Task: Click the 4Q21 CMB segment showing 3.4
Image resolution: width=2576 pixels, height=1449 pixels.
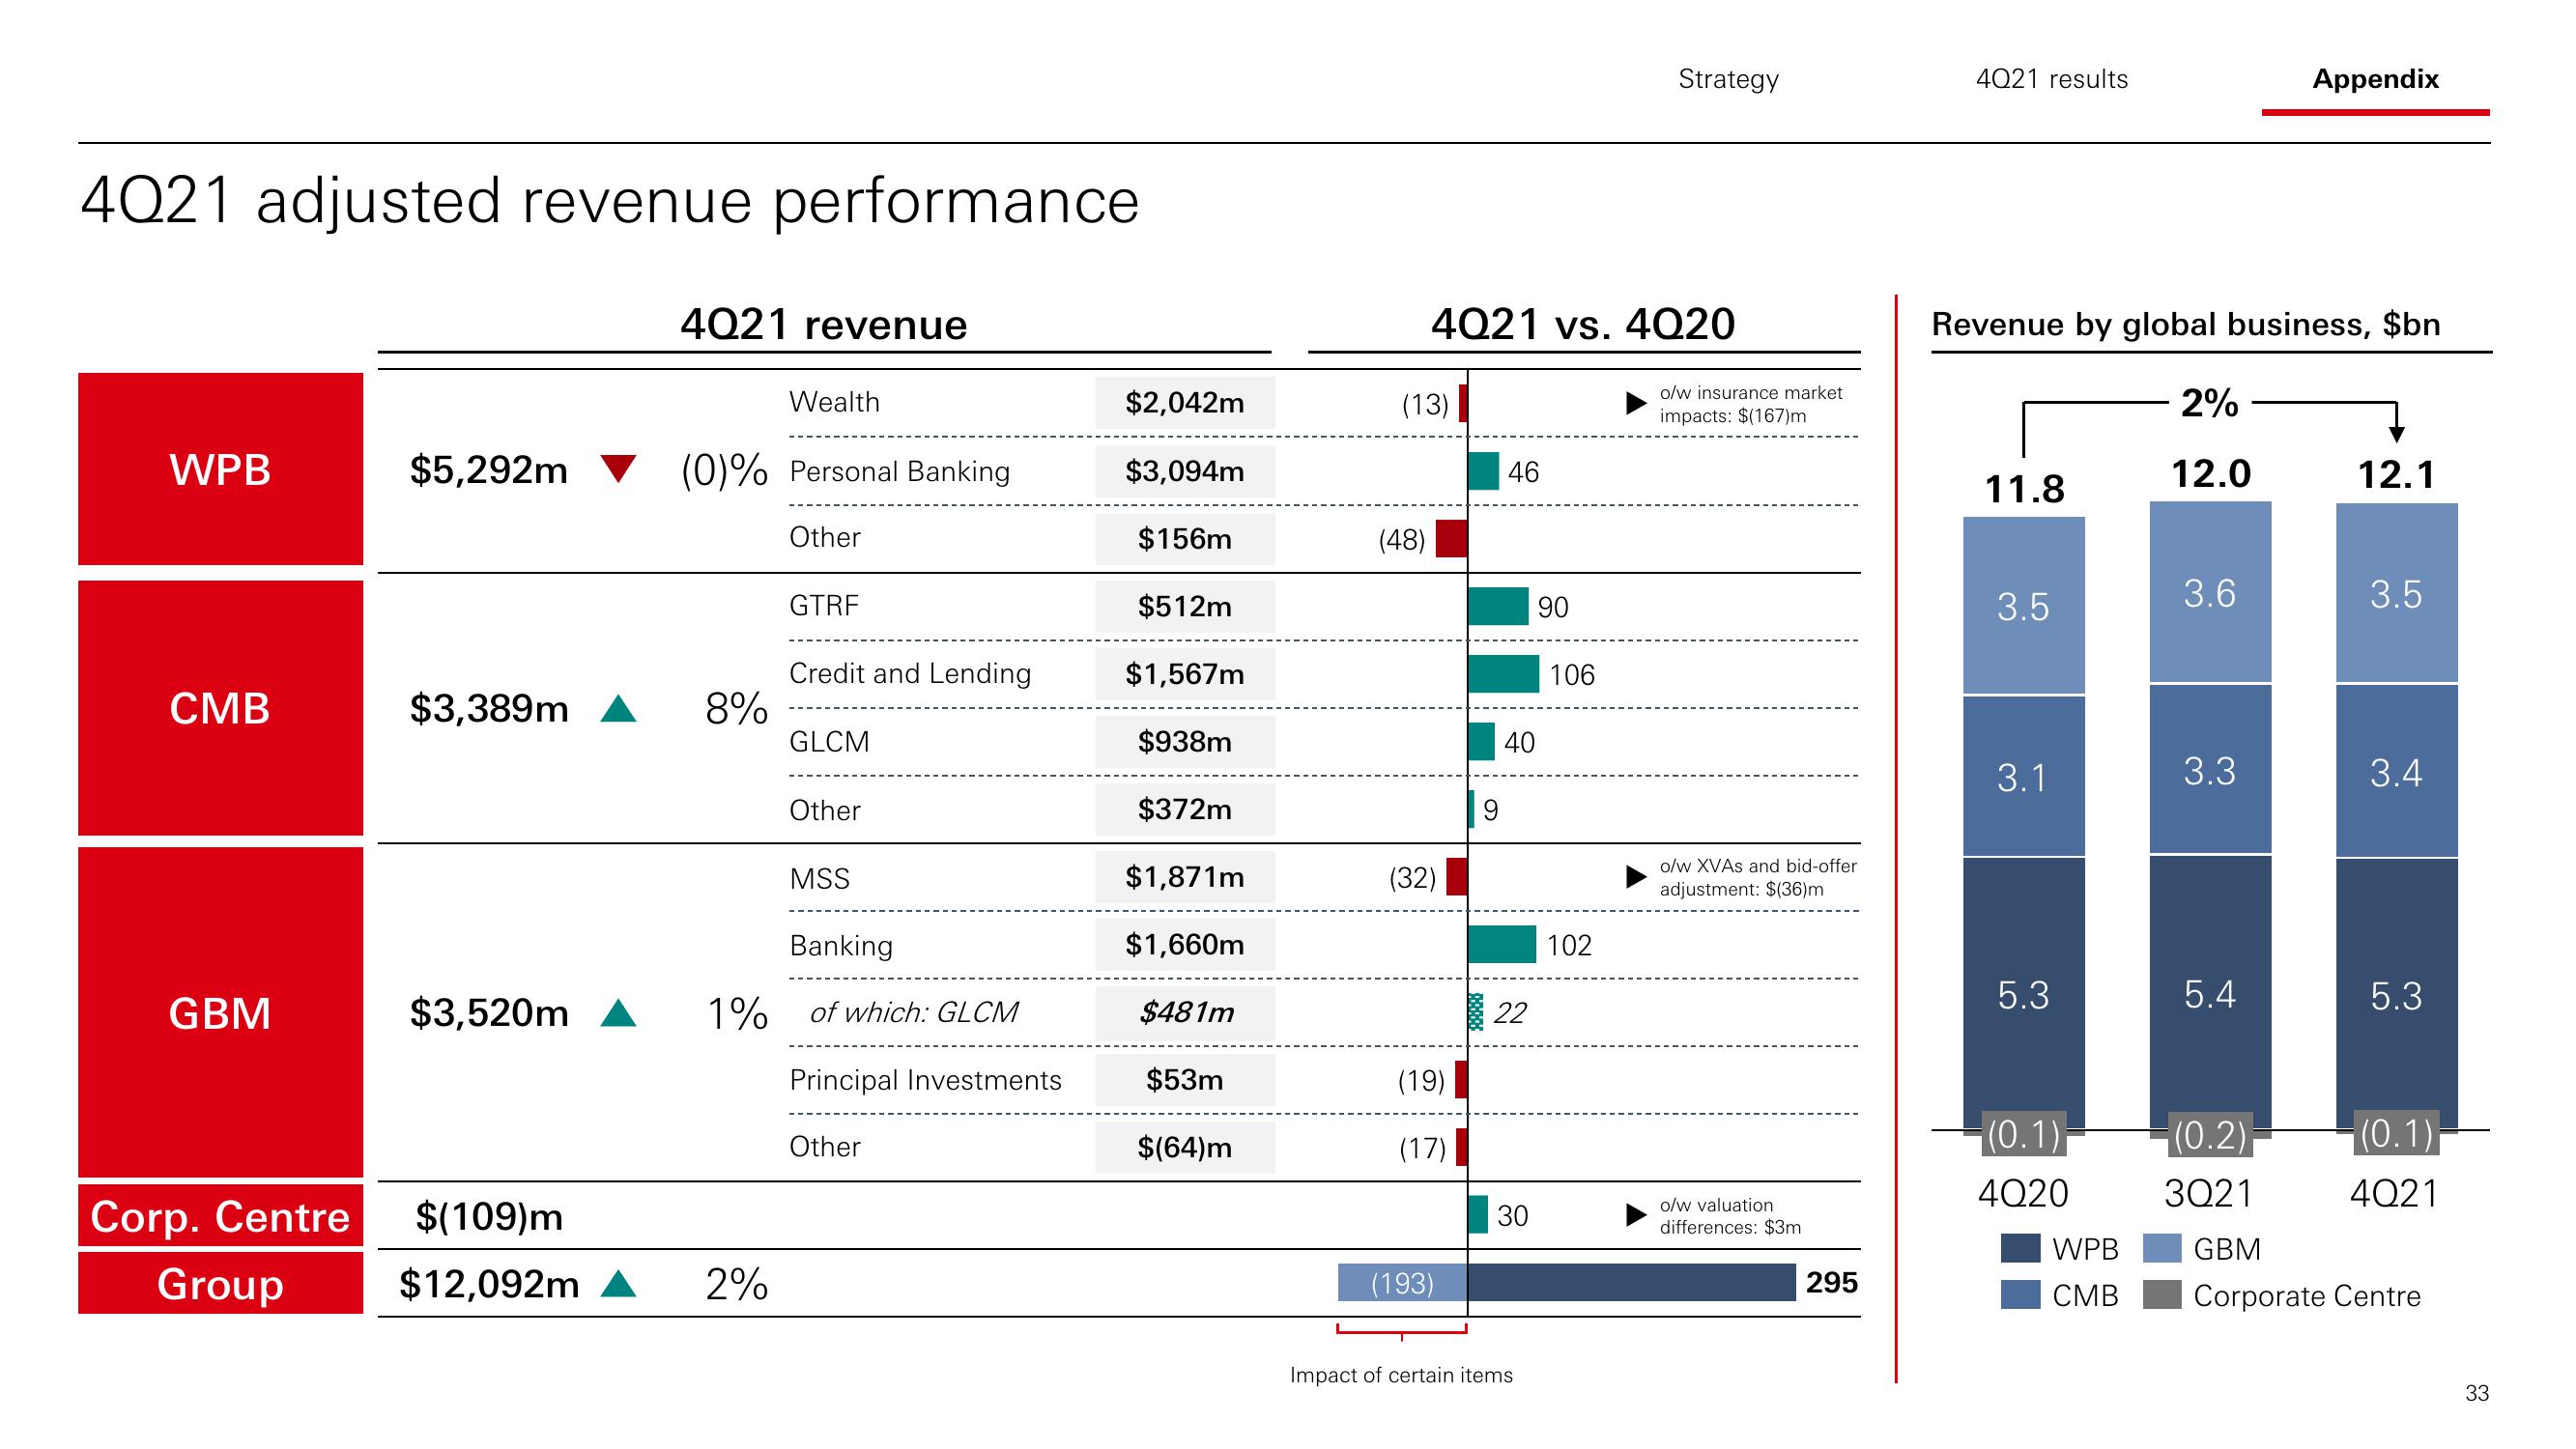Action: point(2396,771)
